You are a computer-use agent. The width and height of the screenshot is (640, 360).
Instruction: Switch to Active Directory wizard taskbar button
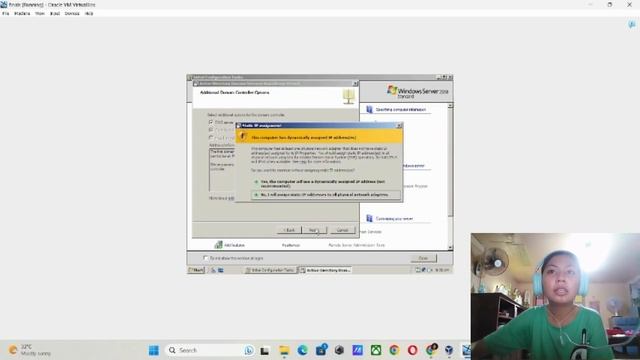[x=325, y=270]
